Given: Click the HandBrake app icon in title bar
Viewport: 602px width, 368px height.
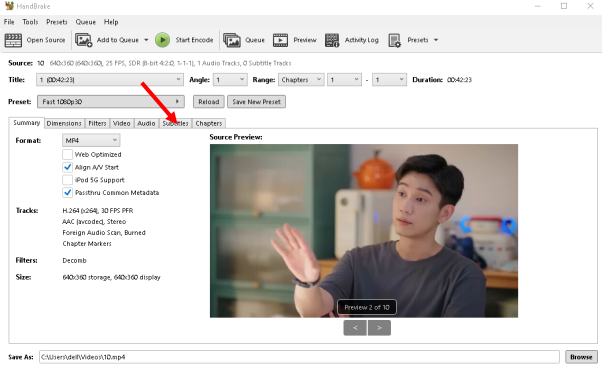Looking at the screenshot, I should tap(9, 6).
